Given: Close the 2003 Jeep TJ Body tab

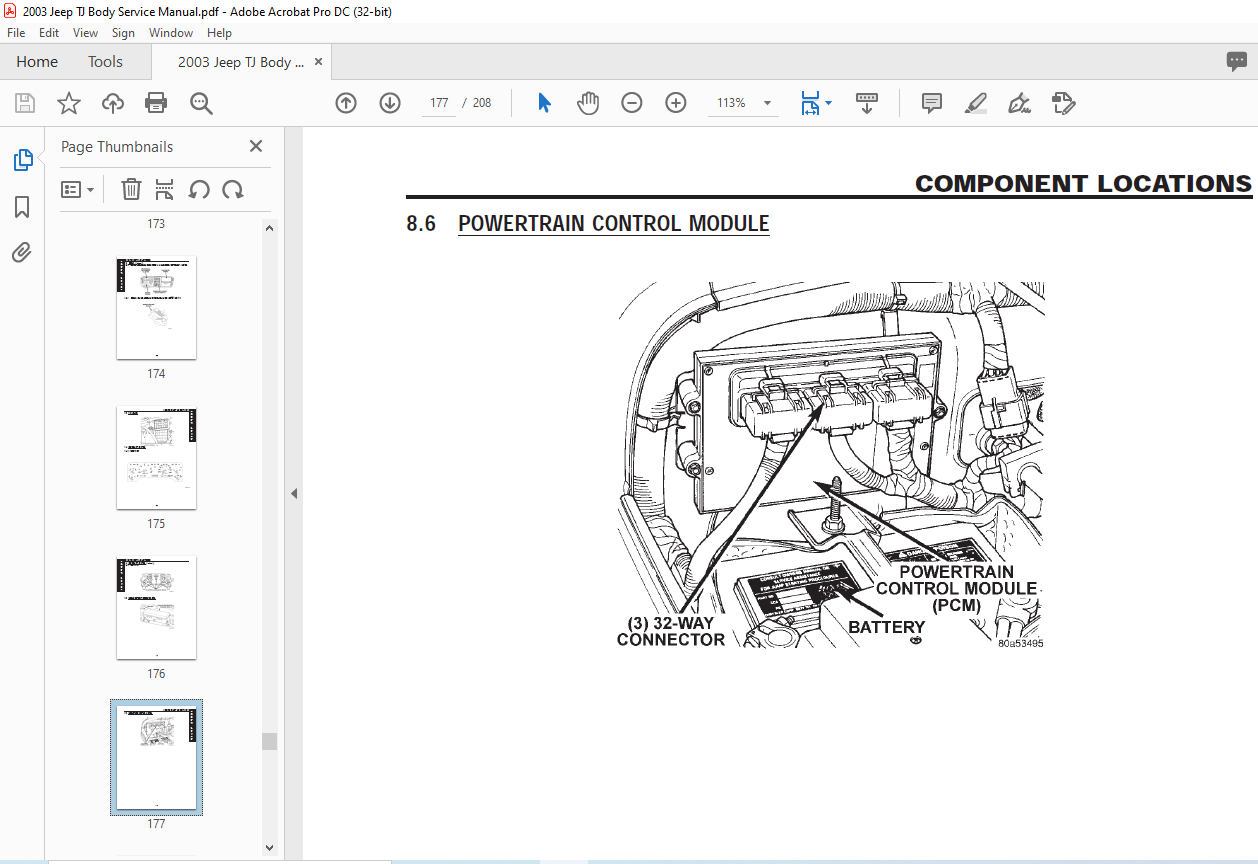Looking at the screenshot, I should pos(318,62).
